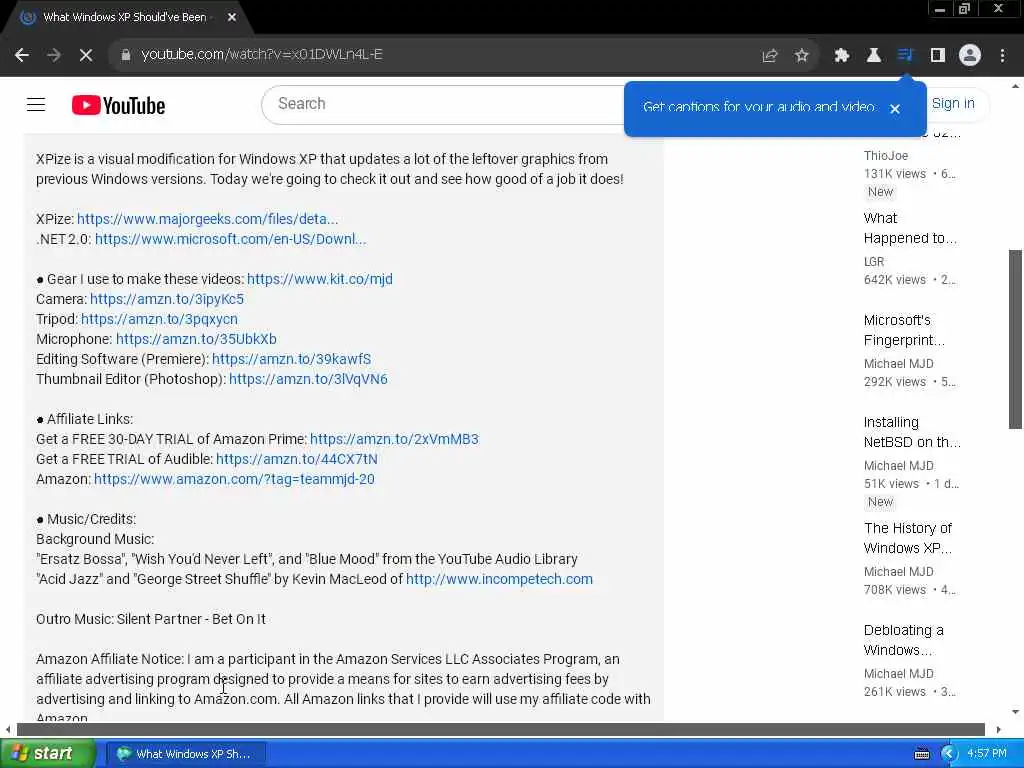Go back to the previous page
Screen dimensions: 1024x768
pos(22,55)
